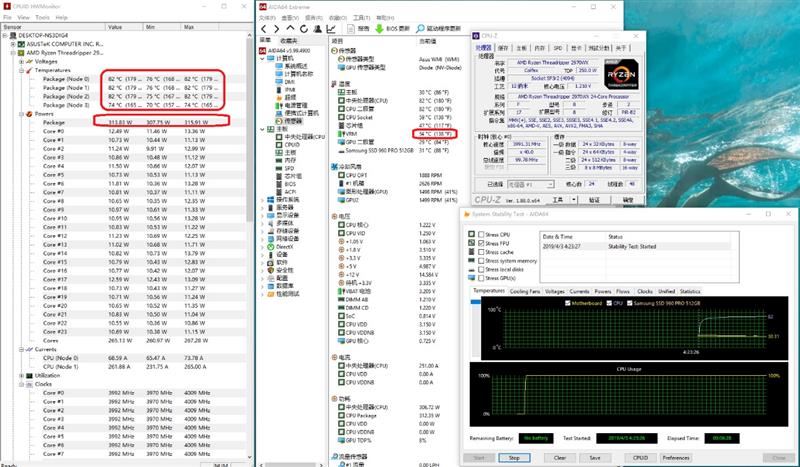The height and width of the screenshot is (467, 800).
Task: Enable the Stress local disks checkbox
Action: pyautogui.click(x=481, y=269)
